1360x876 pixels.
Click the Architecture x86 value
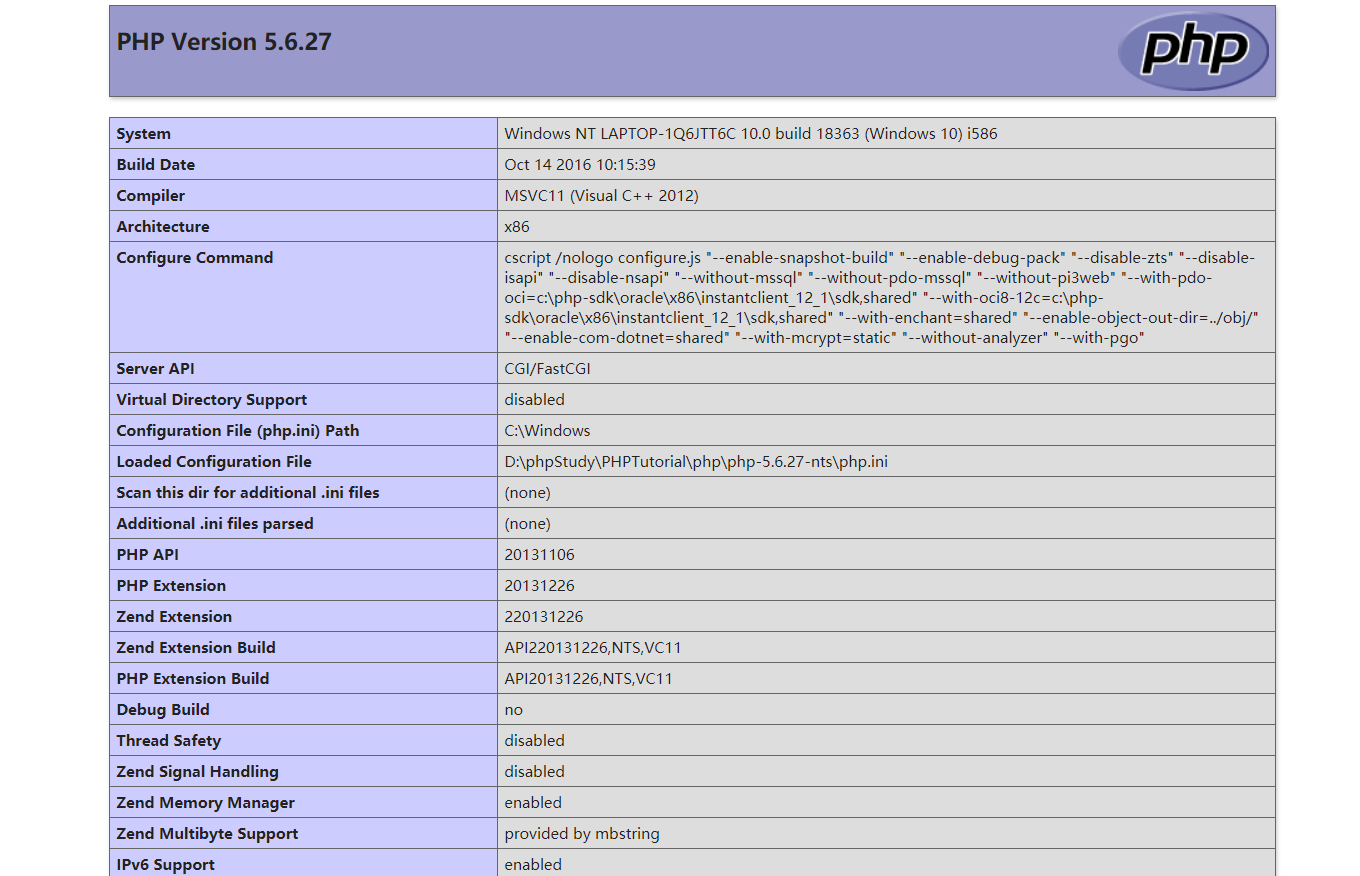518,227
